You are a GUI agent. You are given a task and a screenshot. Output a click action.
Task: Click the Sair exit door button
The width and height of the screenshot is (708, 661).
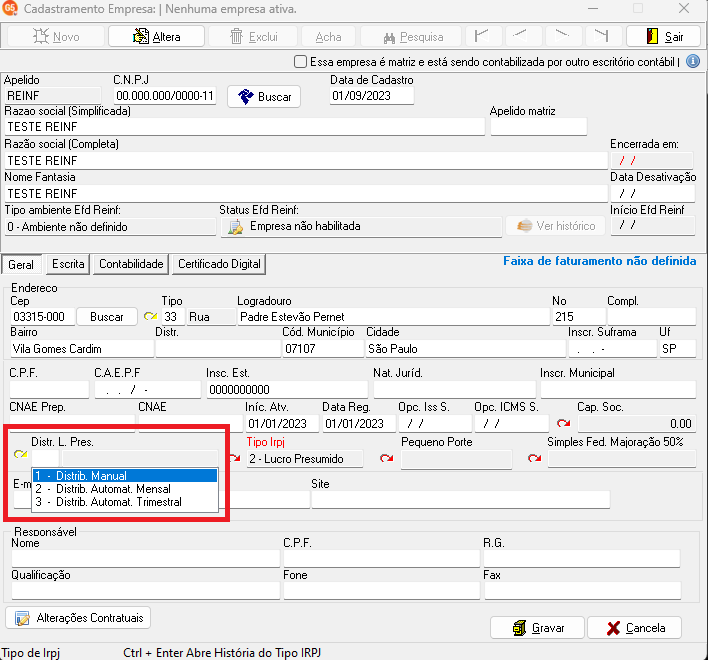[662, 36]
